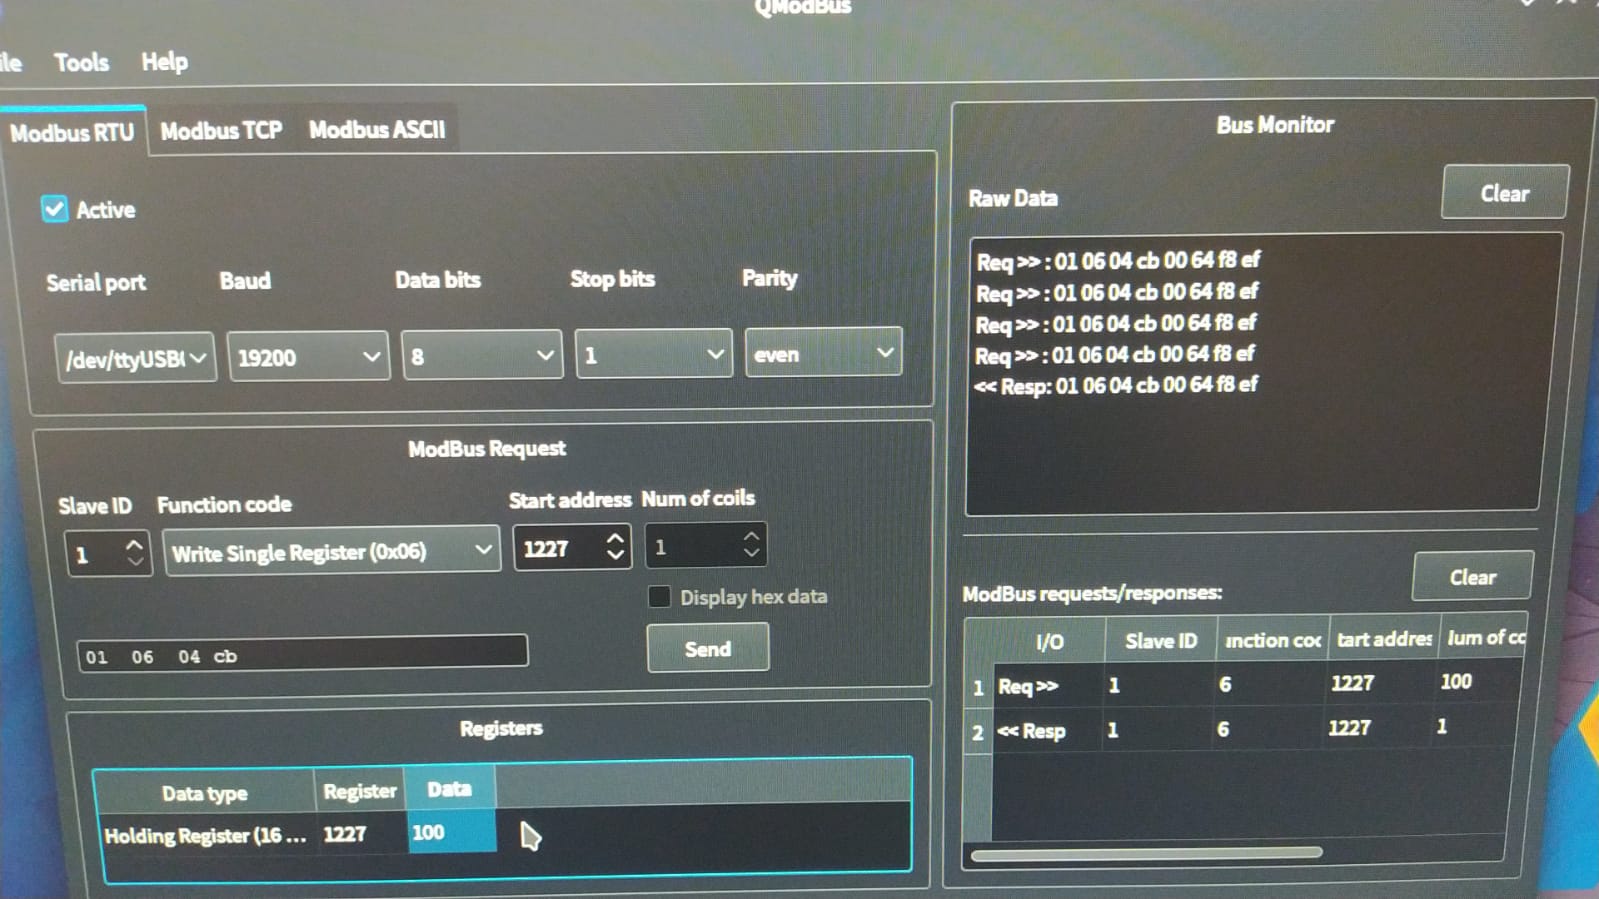Viewport: 1599px width, 899px height.
Task: Click the horizontal scrollbar of requests table
Action: point(1147,853)
